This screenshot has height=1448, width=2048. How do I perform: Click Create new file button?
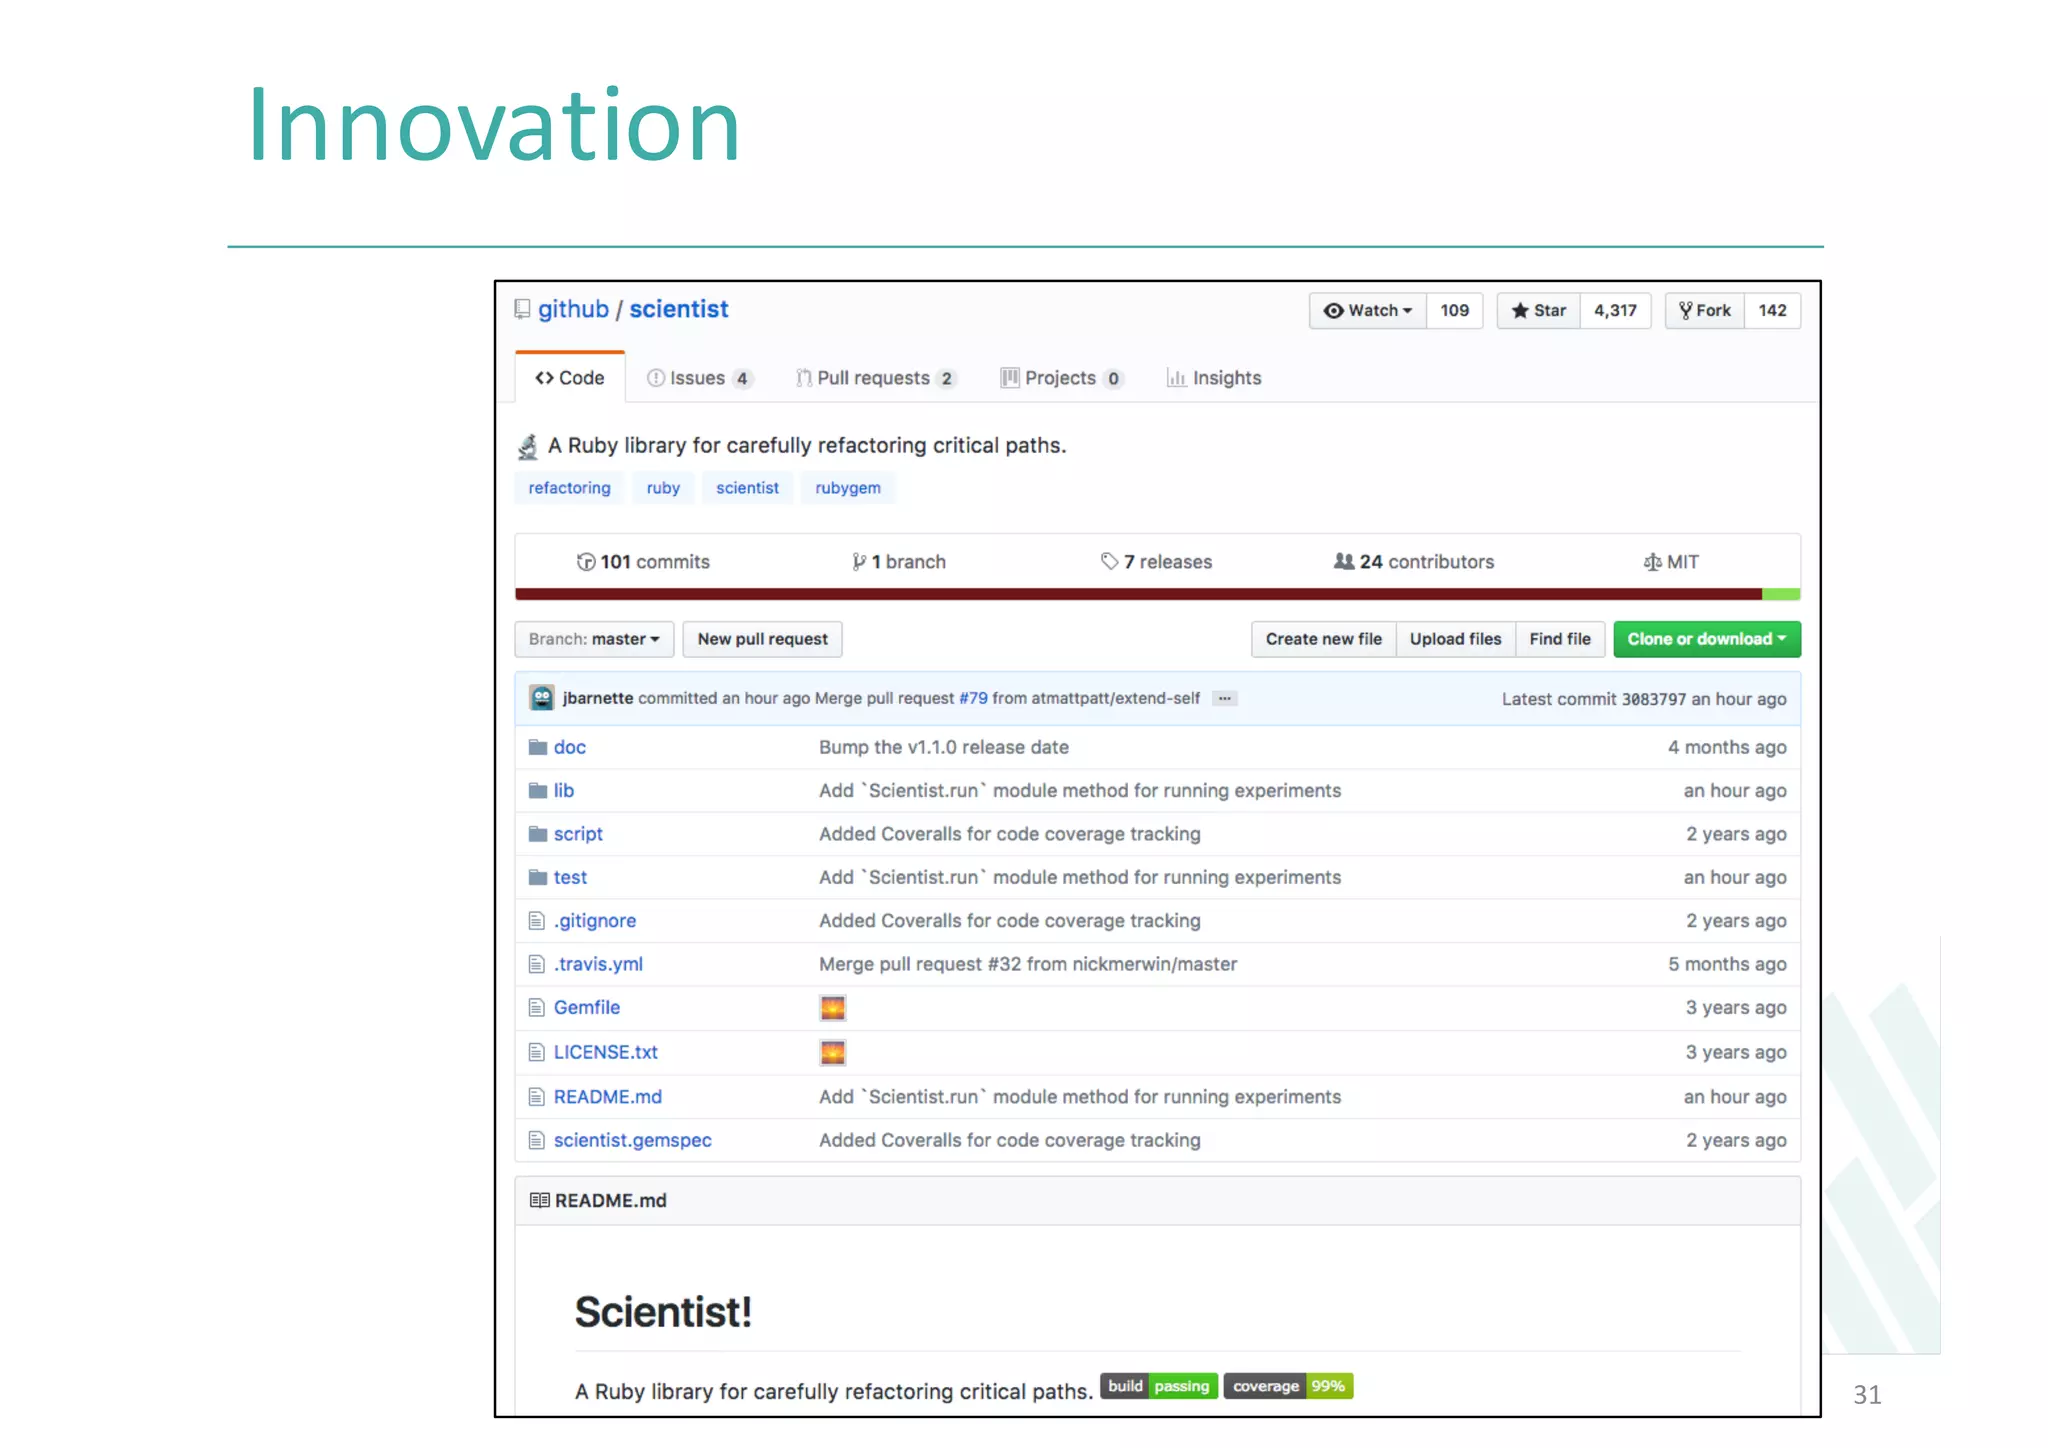coord(1324,639)
